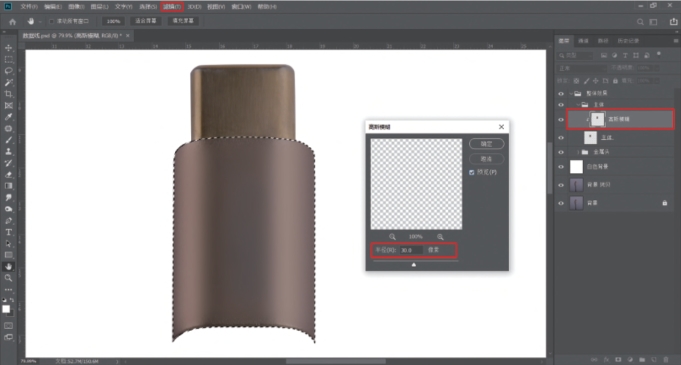Select the Crop tool

[x=8, y=94]
